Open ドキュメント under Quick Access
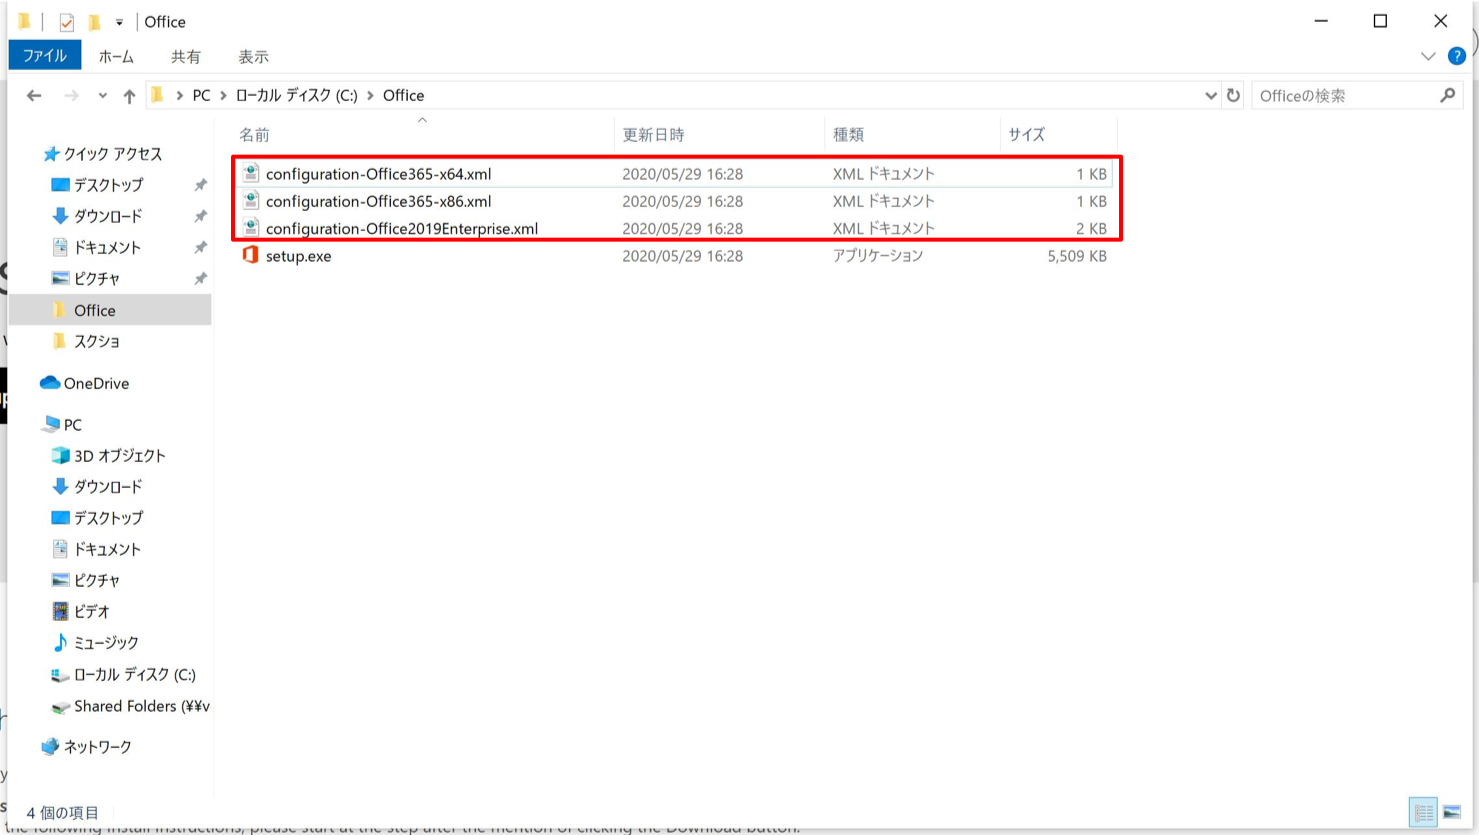 click(107, 247)
